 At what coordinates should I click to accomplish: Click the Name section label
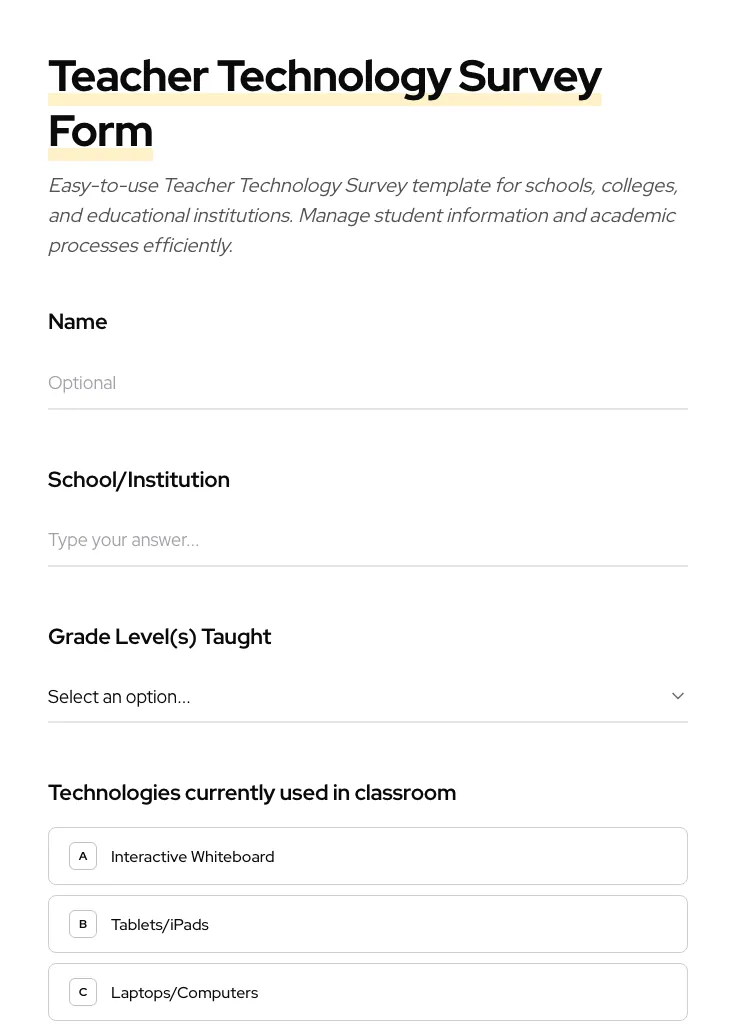tap(77, 322)
